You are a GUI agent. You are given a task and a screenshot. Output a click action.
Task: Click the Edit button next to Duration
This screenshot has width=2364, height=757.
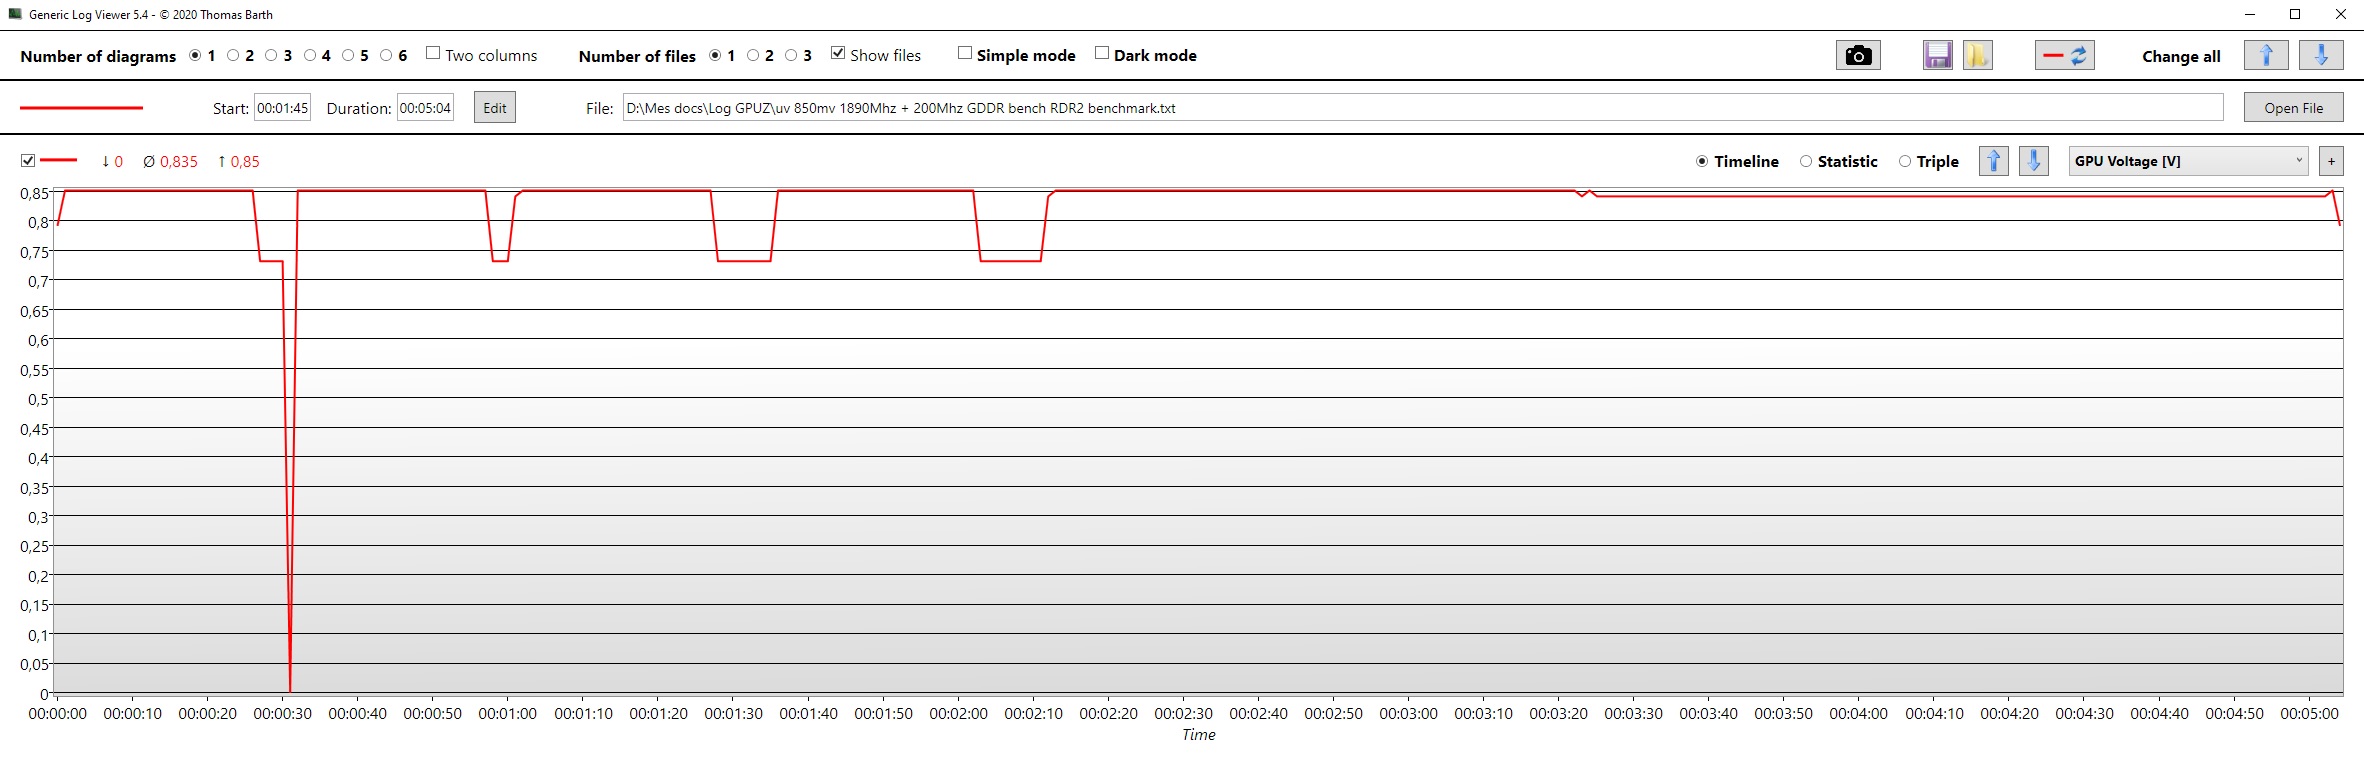point(495,108)
